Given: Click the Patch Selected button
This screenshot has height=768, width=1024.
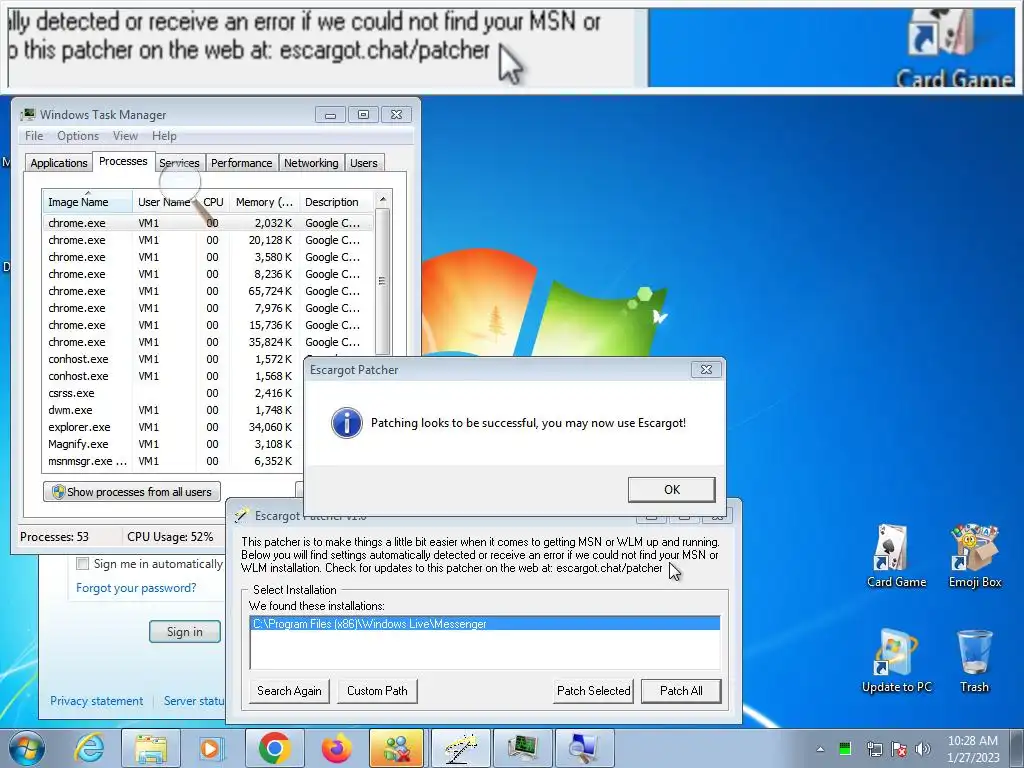Looking at the screenshot, I should pyautogui.click(x=594, y=691).
